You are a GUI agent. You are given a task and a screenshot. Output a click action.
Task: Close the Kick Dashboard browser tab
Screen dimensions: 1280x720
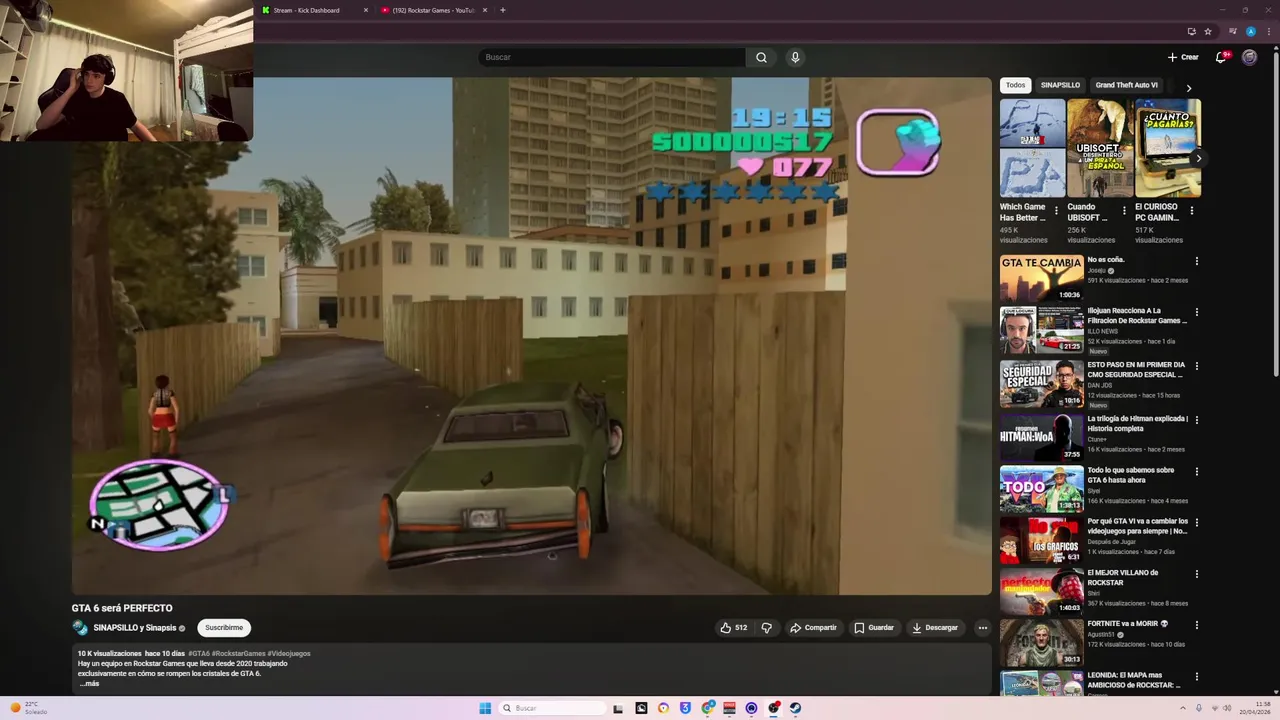tap(366, 10)
